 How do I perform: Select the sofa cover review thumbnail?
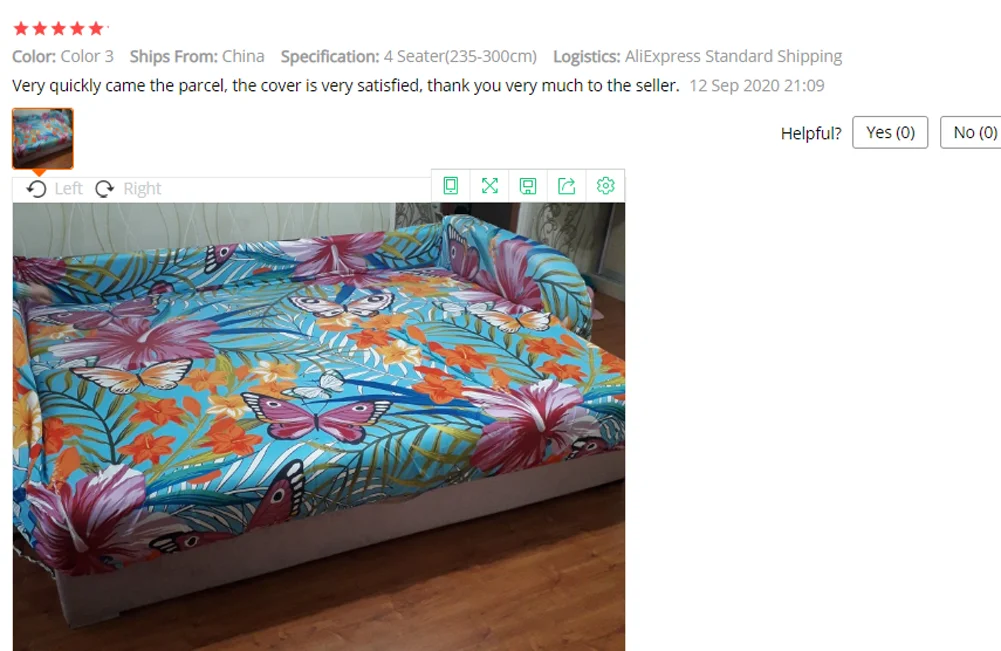point(43,138)
